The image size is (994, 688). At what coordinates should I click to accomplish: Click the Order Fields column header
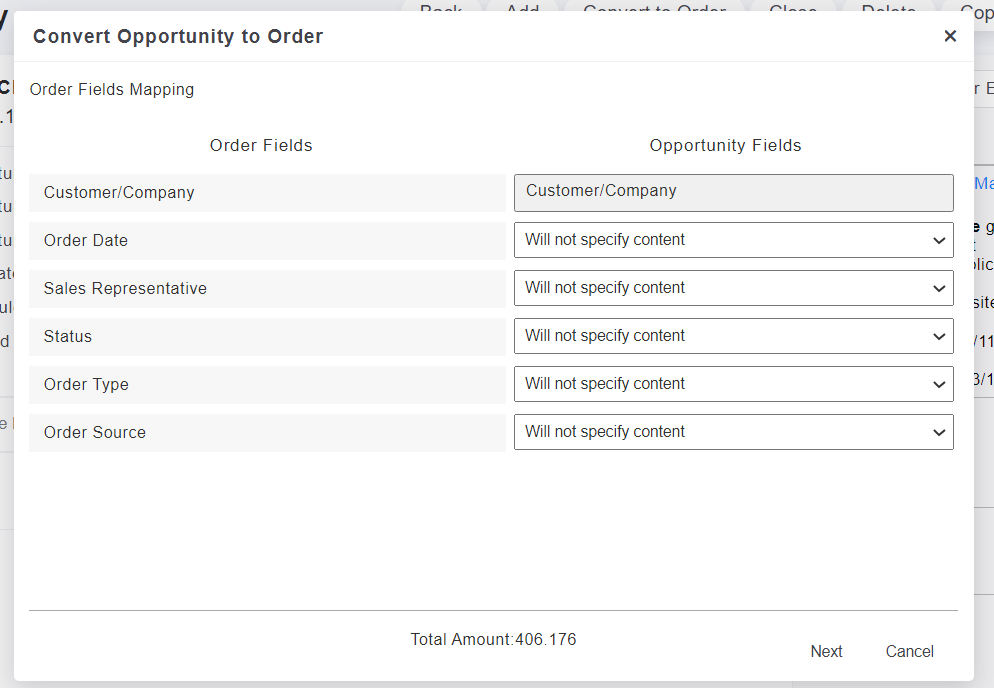261,146
